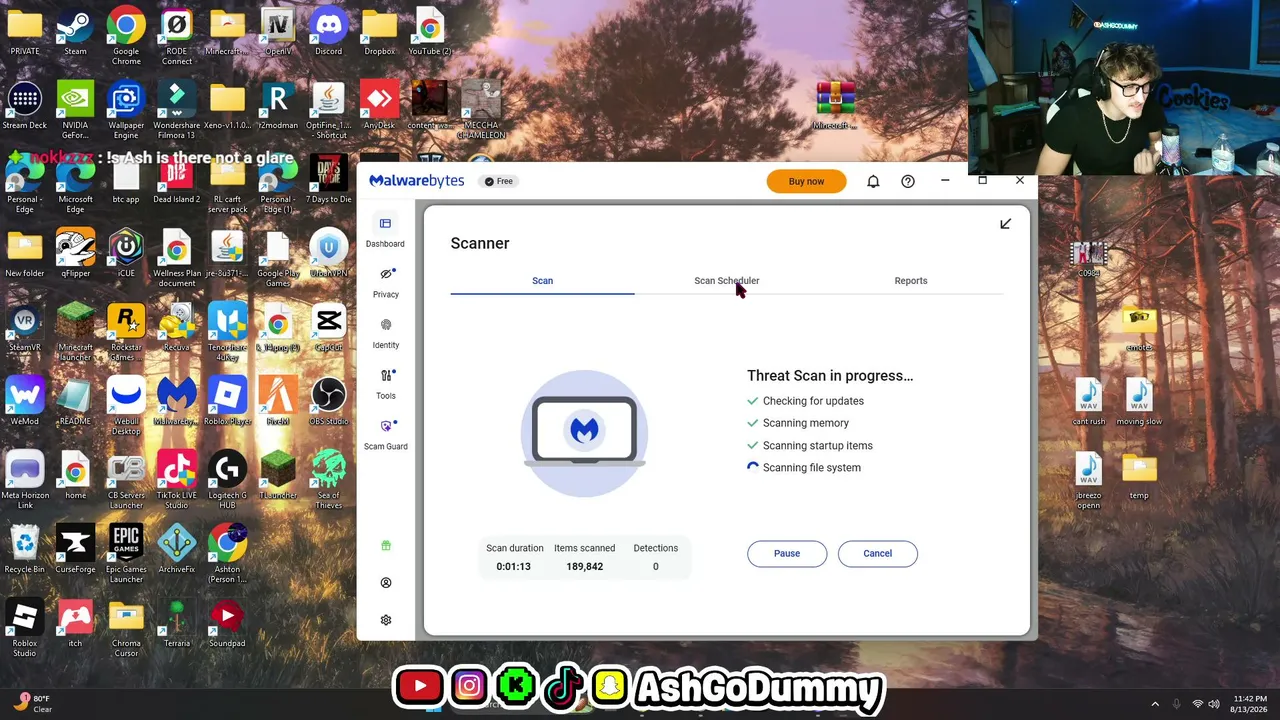Viewport: 1280px width, 720px height.
Task: Open the Tools section in Malwarebytes
Action: (x=386, y=384)
